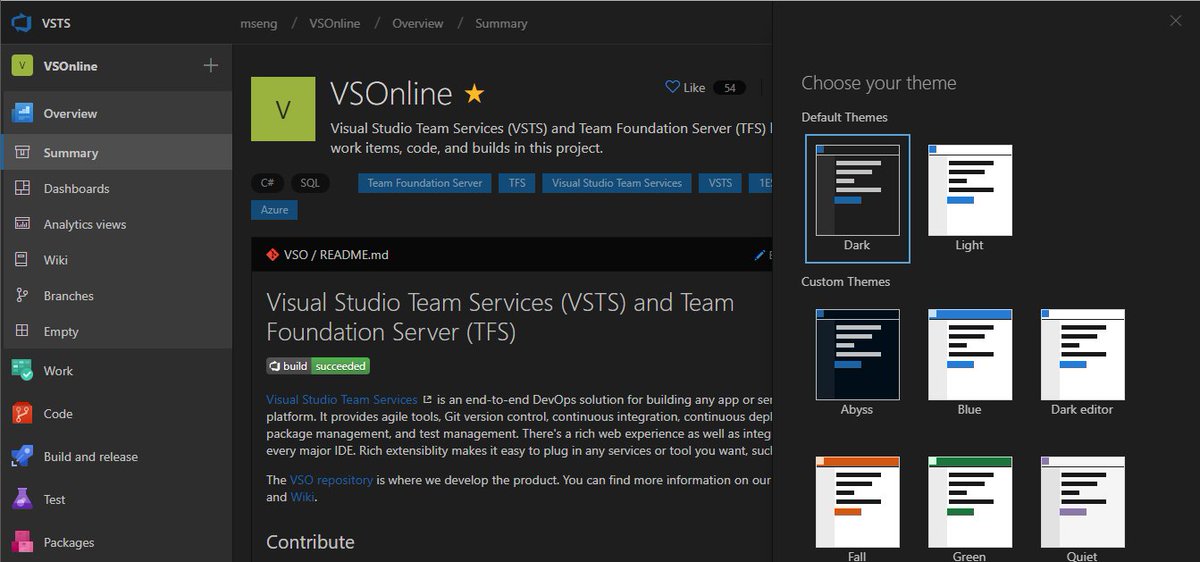Image resolution: width=1200 pixels, height=562 pixels.
Task: Click the Summary breadcrumb
Action: 501,23
